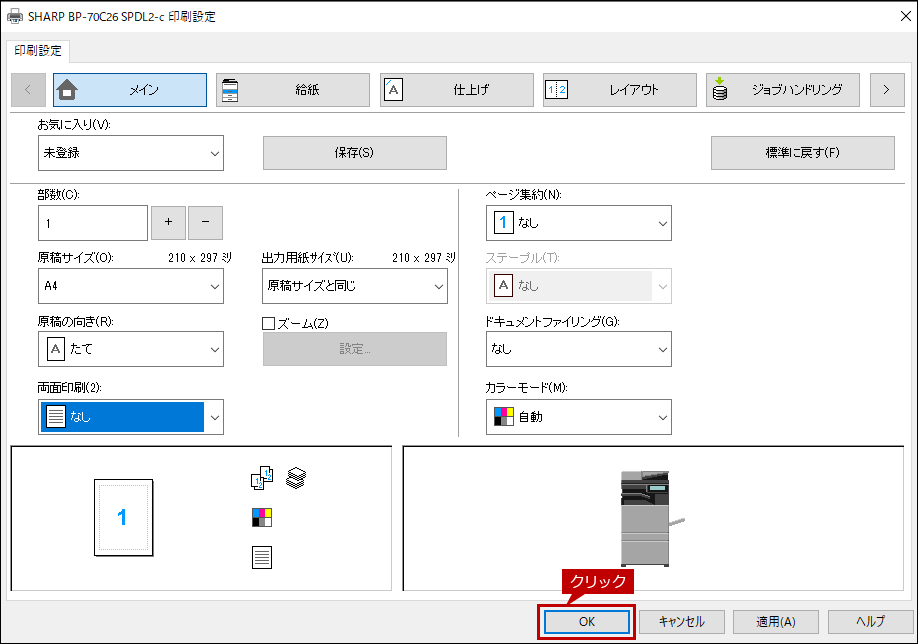Select the 印刷設定 tab
This screenshot has width=918, height=644.
[x=38, y=51]
